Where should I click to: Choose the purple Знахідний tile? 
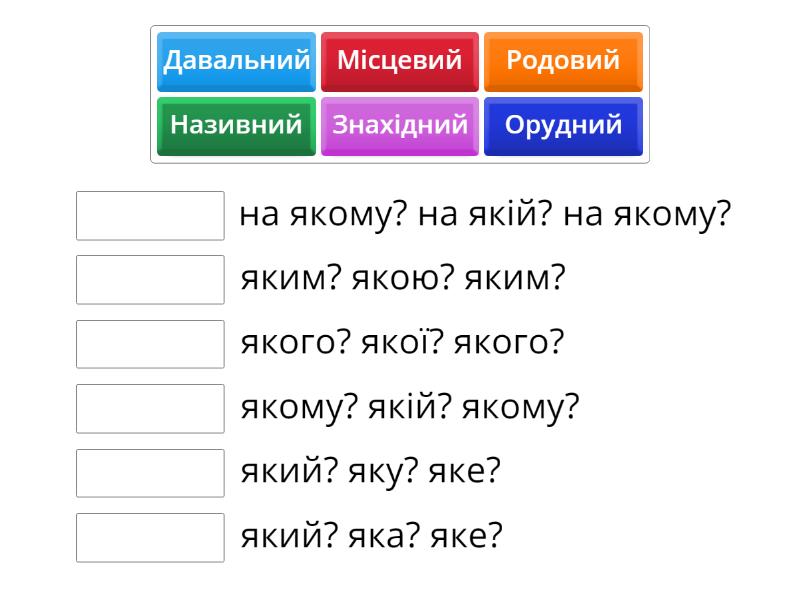coord(399,126)
